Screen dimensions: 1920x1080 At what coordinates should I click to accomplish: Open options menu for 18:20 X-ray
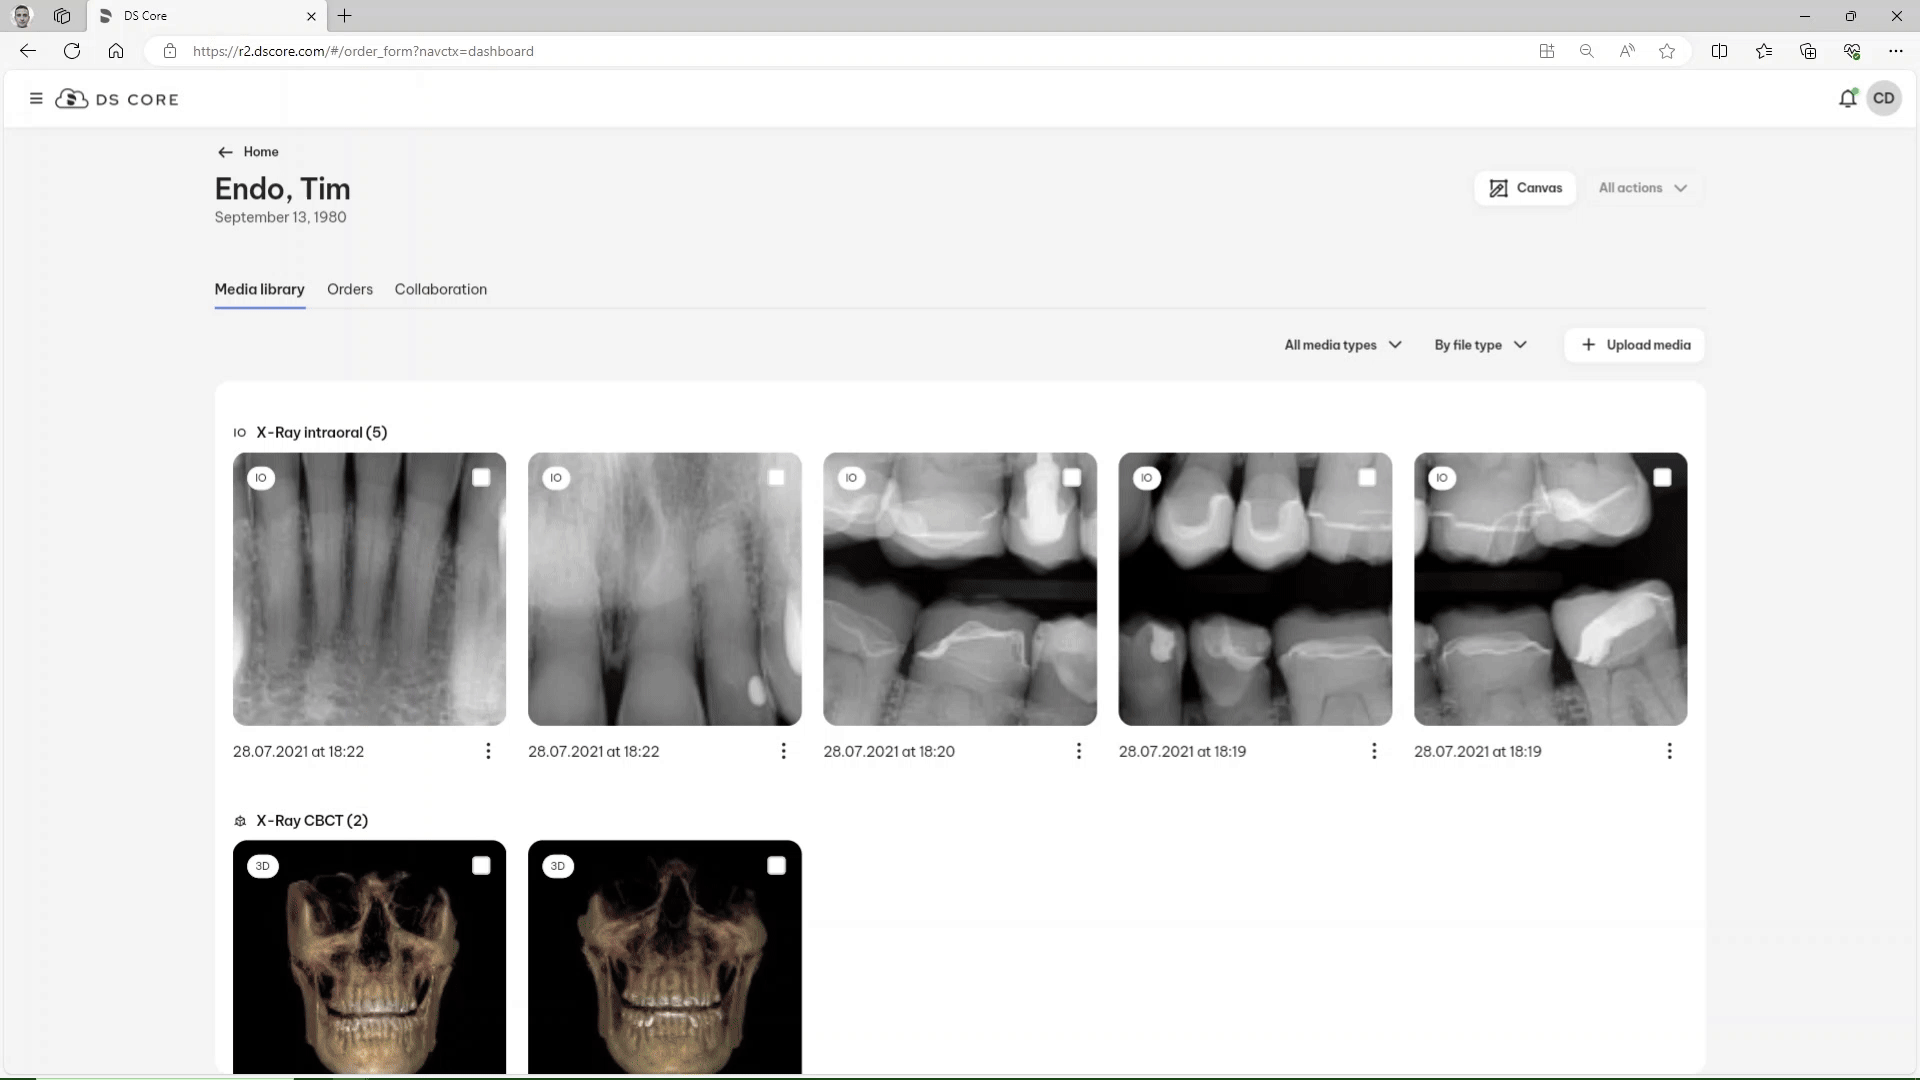(1078, 751)
